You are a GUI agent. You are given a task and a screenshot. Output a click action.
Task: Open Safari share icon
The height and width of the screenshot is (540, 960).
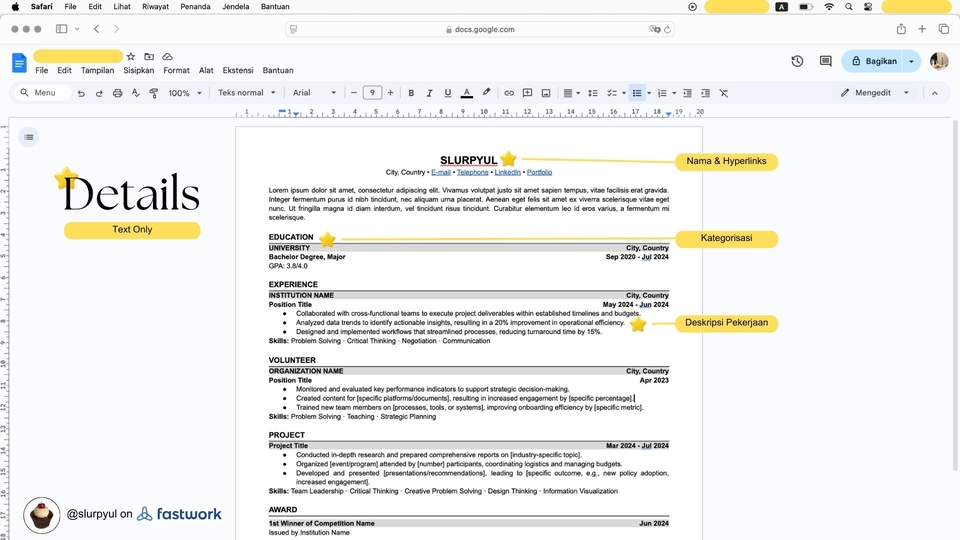[x=901, y=29]
